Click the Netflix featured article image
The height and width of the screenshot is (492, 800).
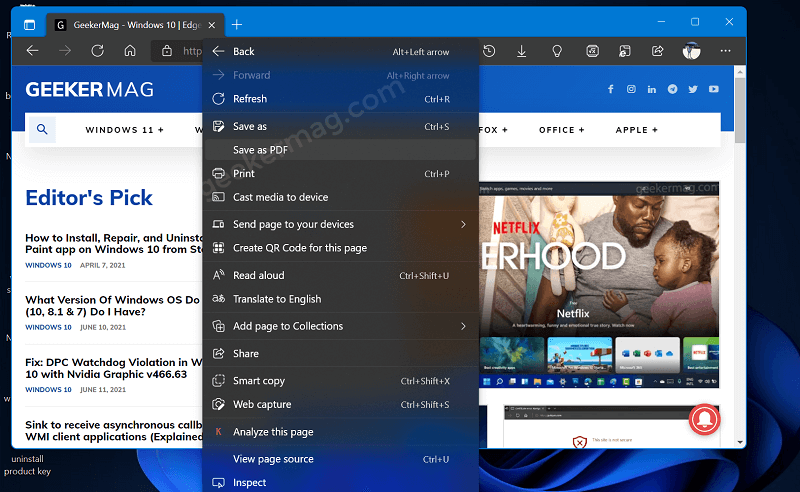[599, 285]
